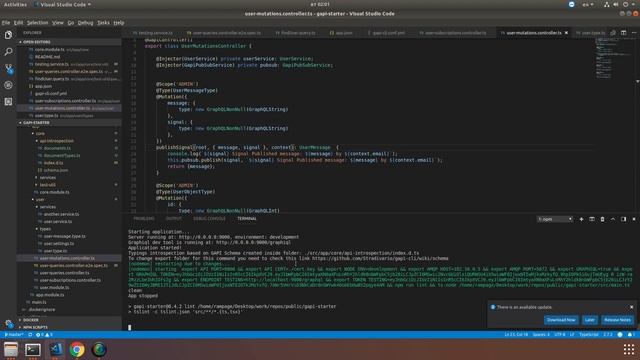Open the Tasks menu

(103, 23)
